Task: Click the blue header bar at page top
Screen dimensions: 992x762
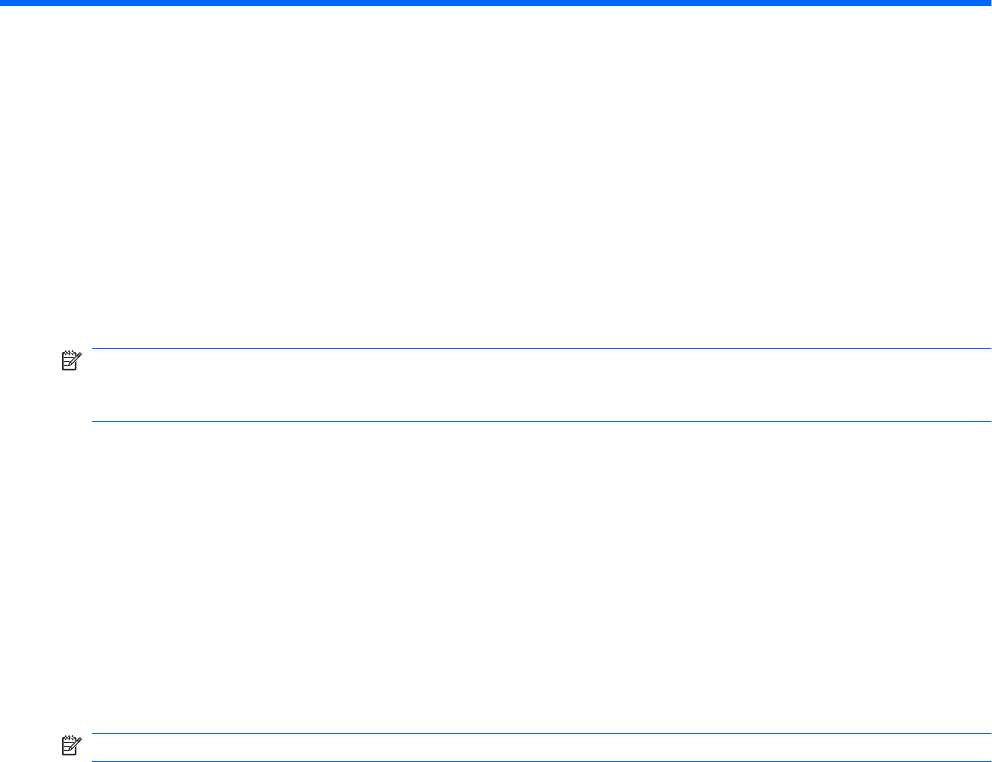Action: (496, 3)
